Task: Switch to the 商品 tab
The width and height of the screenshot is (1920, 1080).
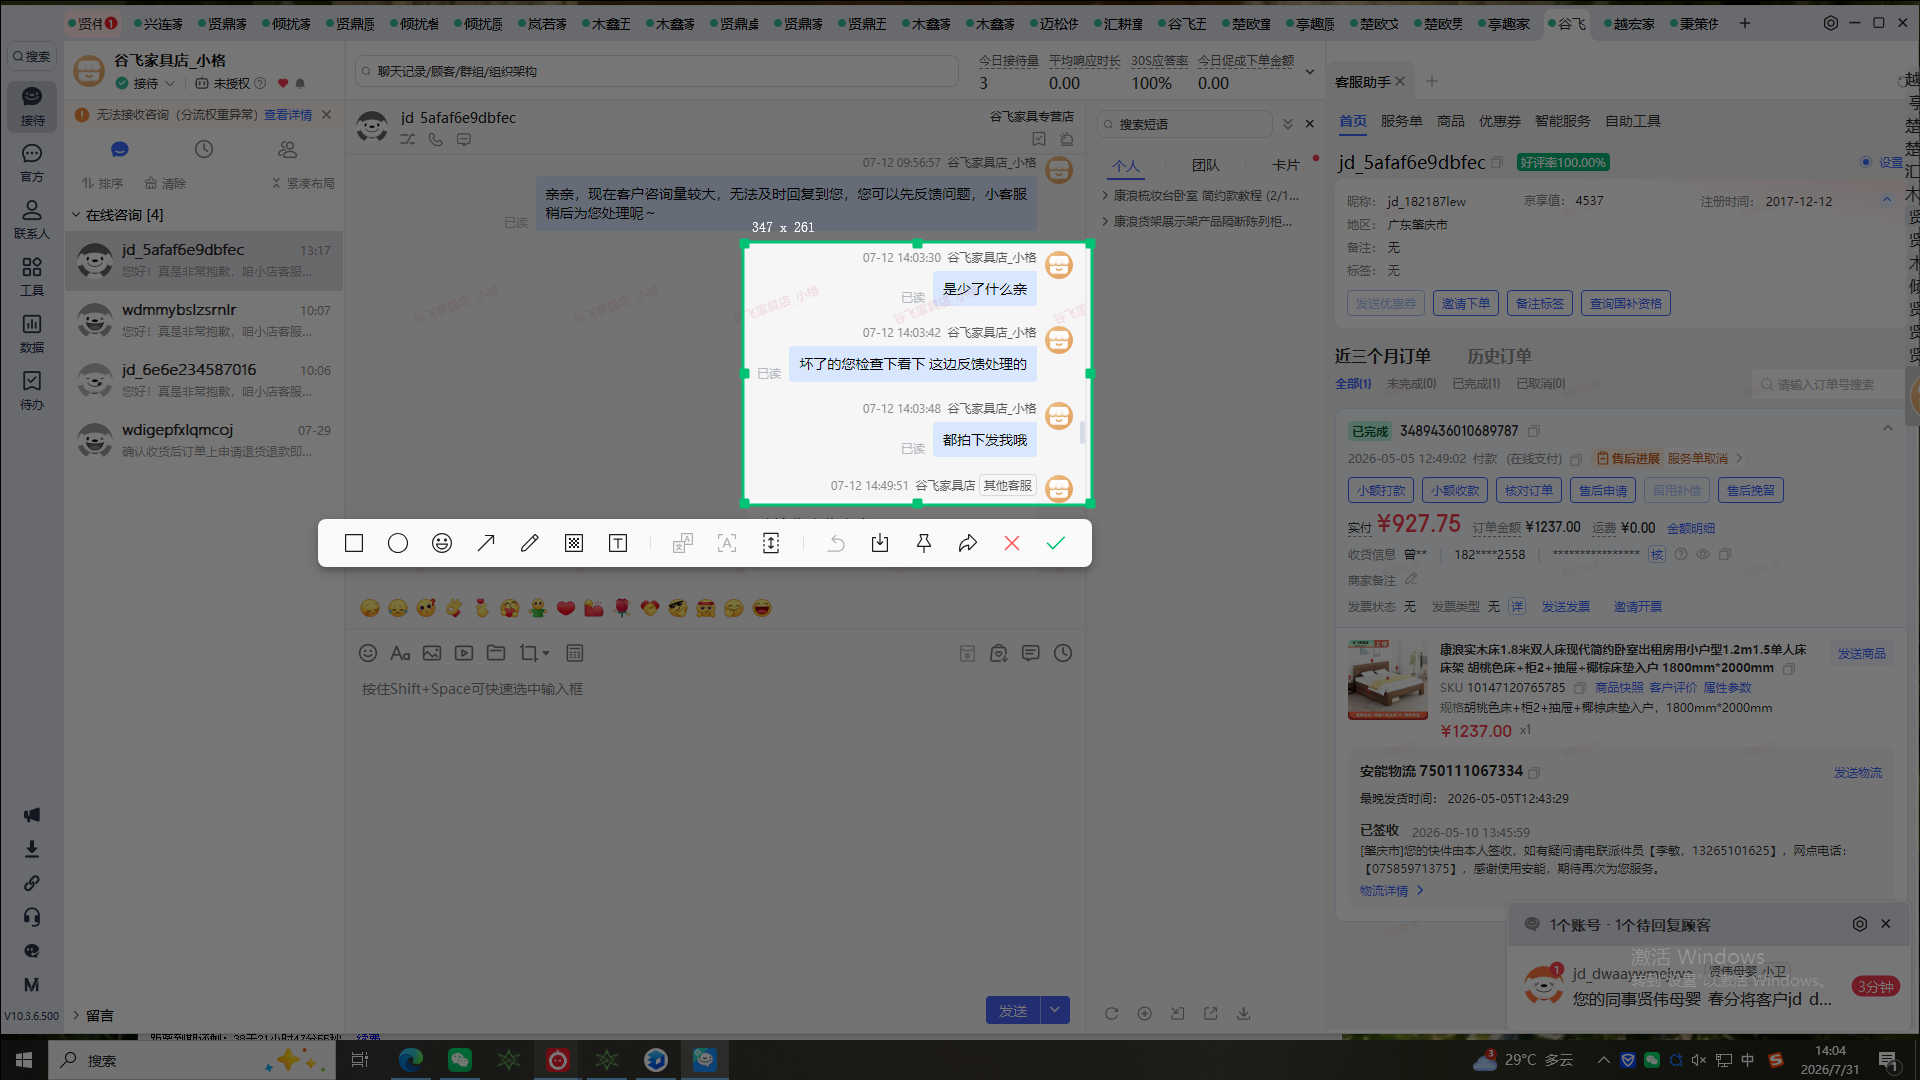Action: [1450, 121]
